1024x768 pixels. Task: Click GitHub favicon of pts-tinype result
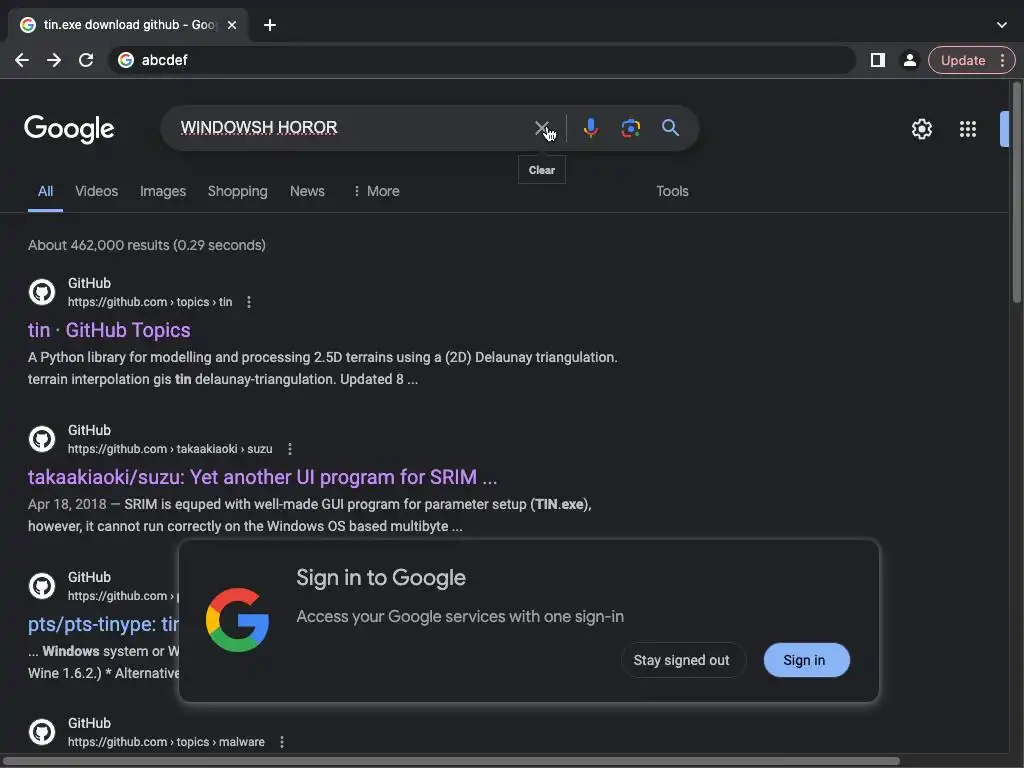(x=42, y=586)
